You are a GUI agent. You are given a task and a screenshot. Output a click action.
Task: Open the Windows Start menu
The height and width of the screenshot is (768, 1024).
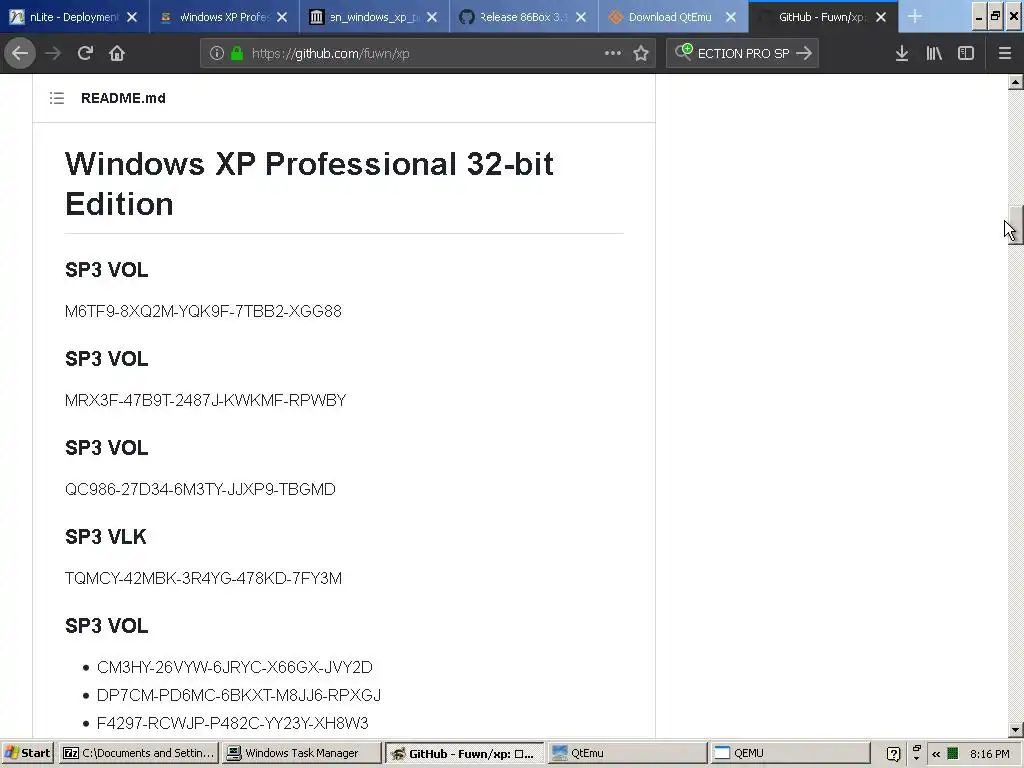click(27, 753)
